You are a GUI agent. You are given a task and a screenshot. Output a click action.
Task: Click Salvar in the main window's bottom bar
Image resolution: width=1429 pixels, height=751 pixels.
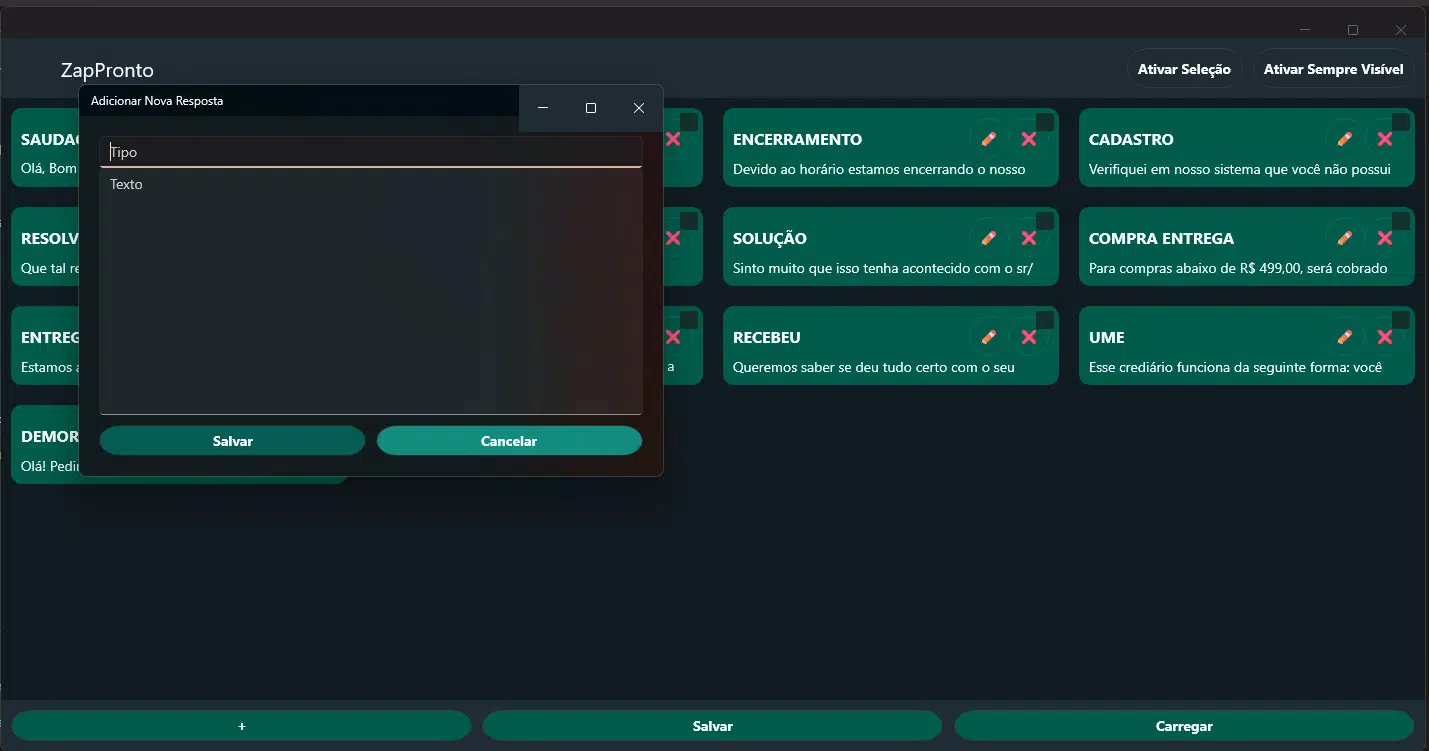(712, 726)
